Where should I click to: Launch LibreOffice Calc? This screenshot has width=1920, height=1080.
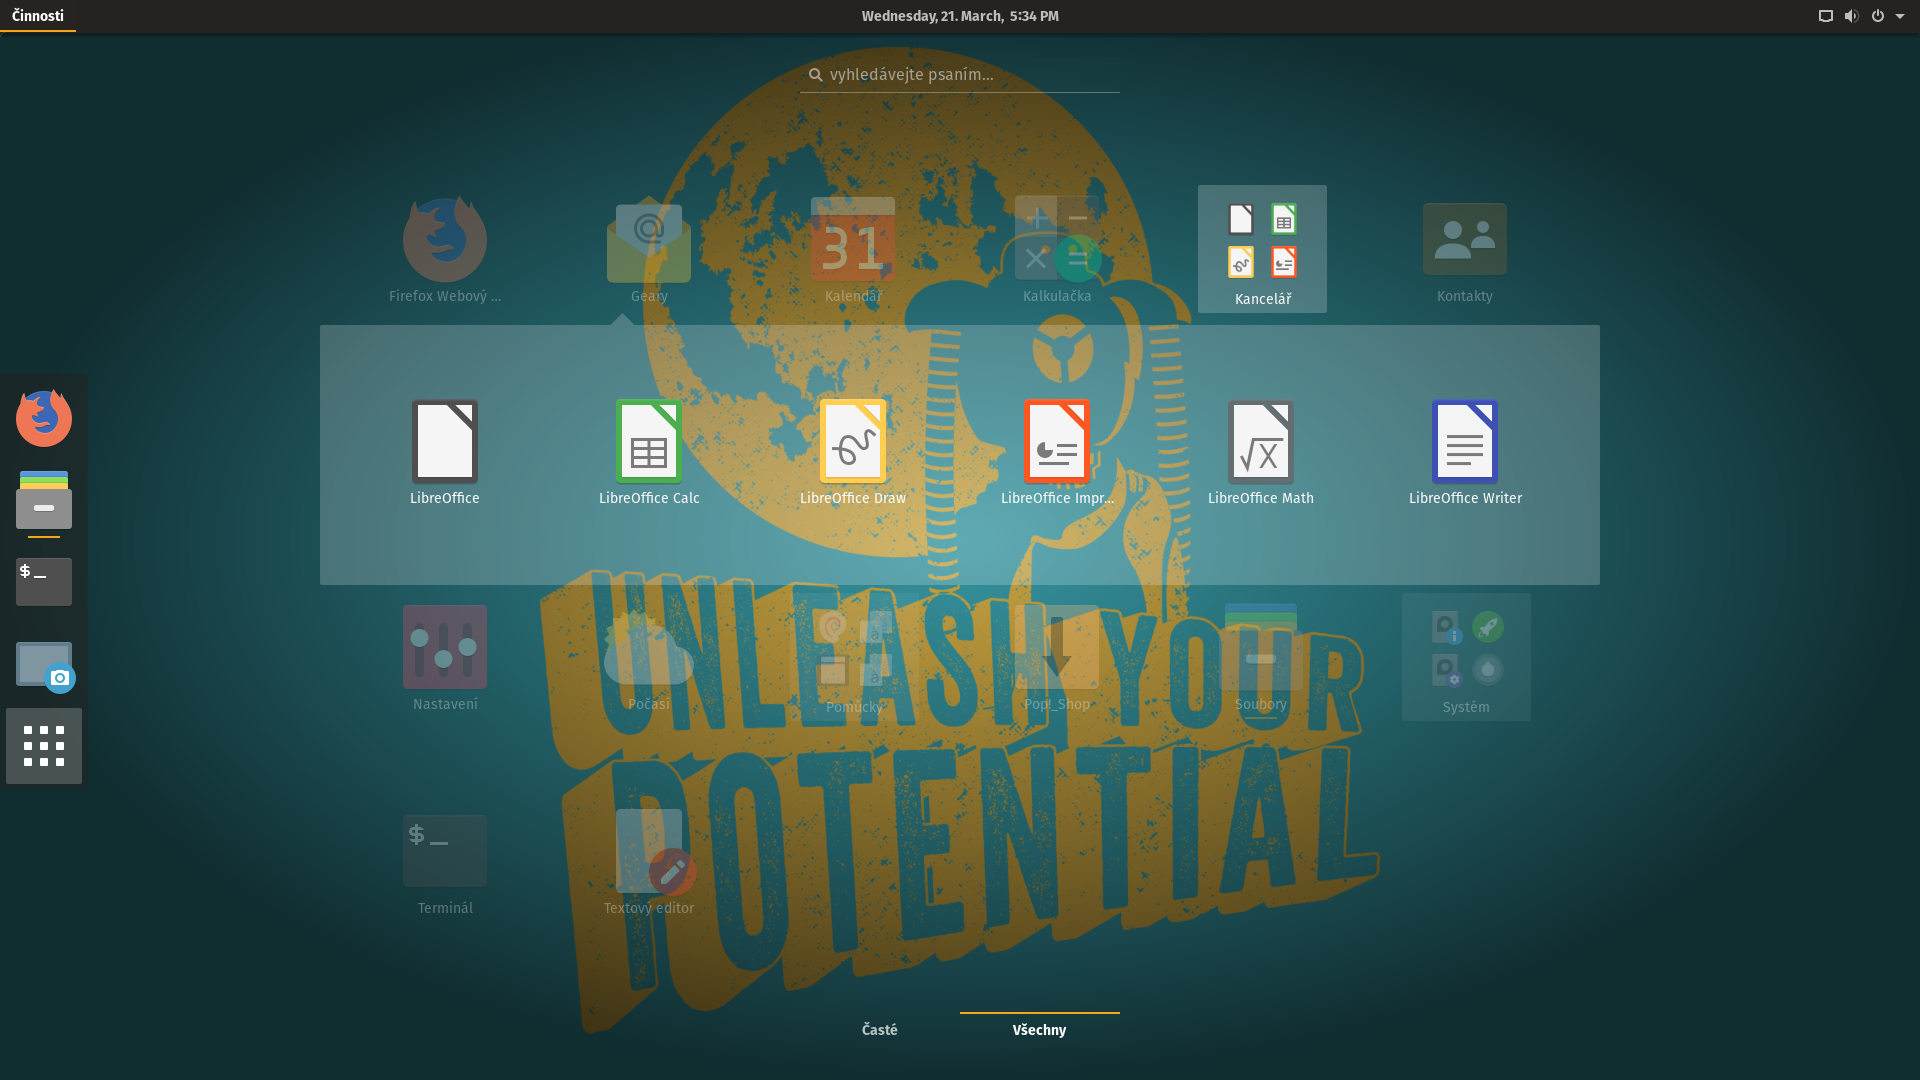pyautogui.click(x=649, y=443)
